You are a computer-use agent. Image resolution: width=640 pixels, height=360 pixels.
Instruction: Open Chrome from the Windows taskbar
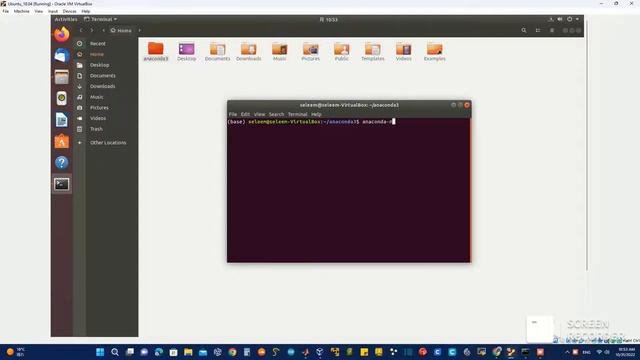click(232, 352)
